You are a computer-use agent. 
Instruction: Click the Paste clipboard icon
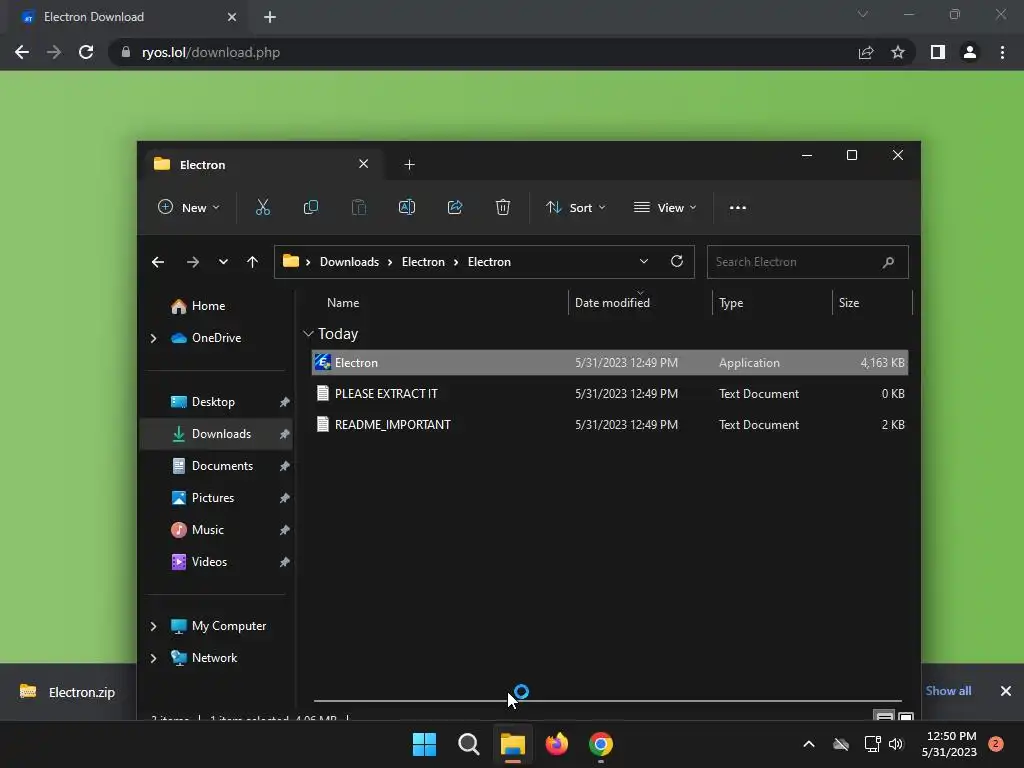[x=359, y=208]
